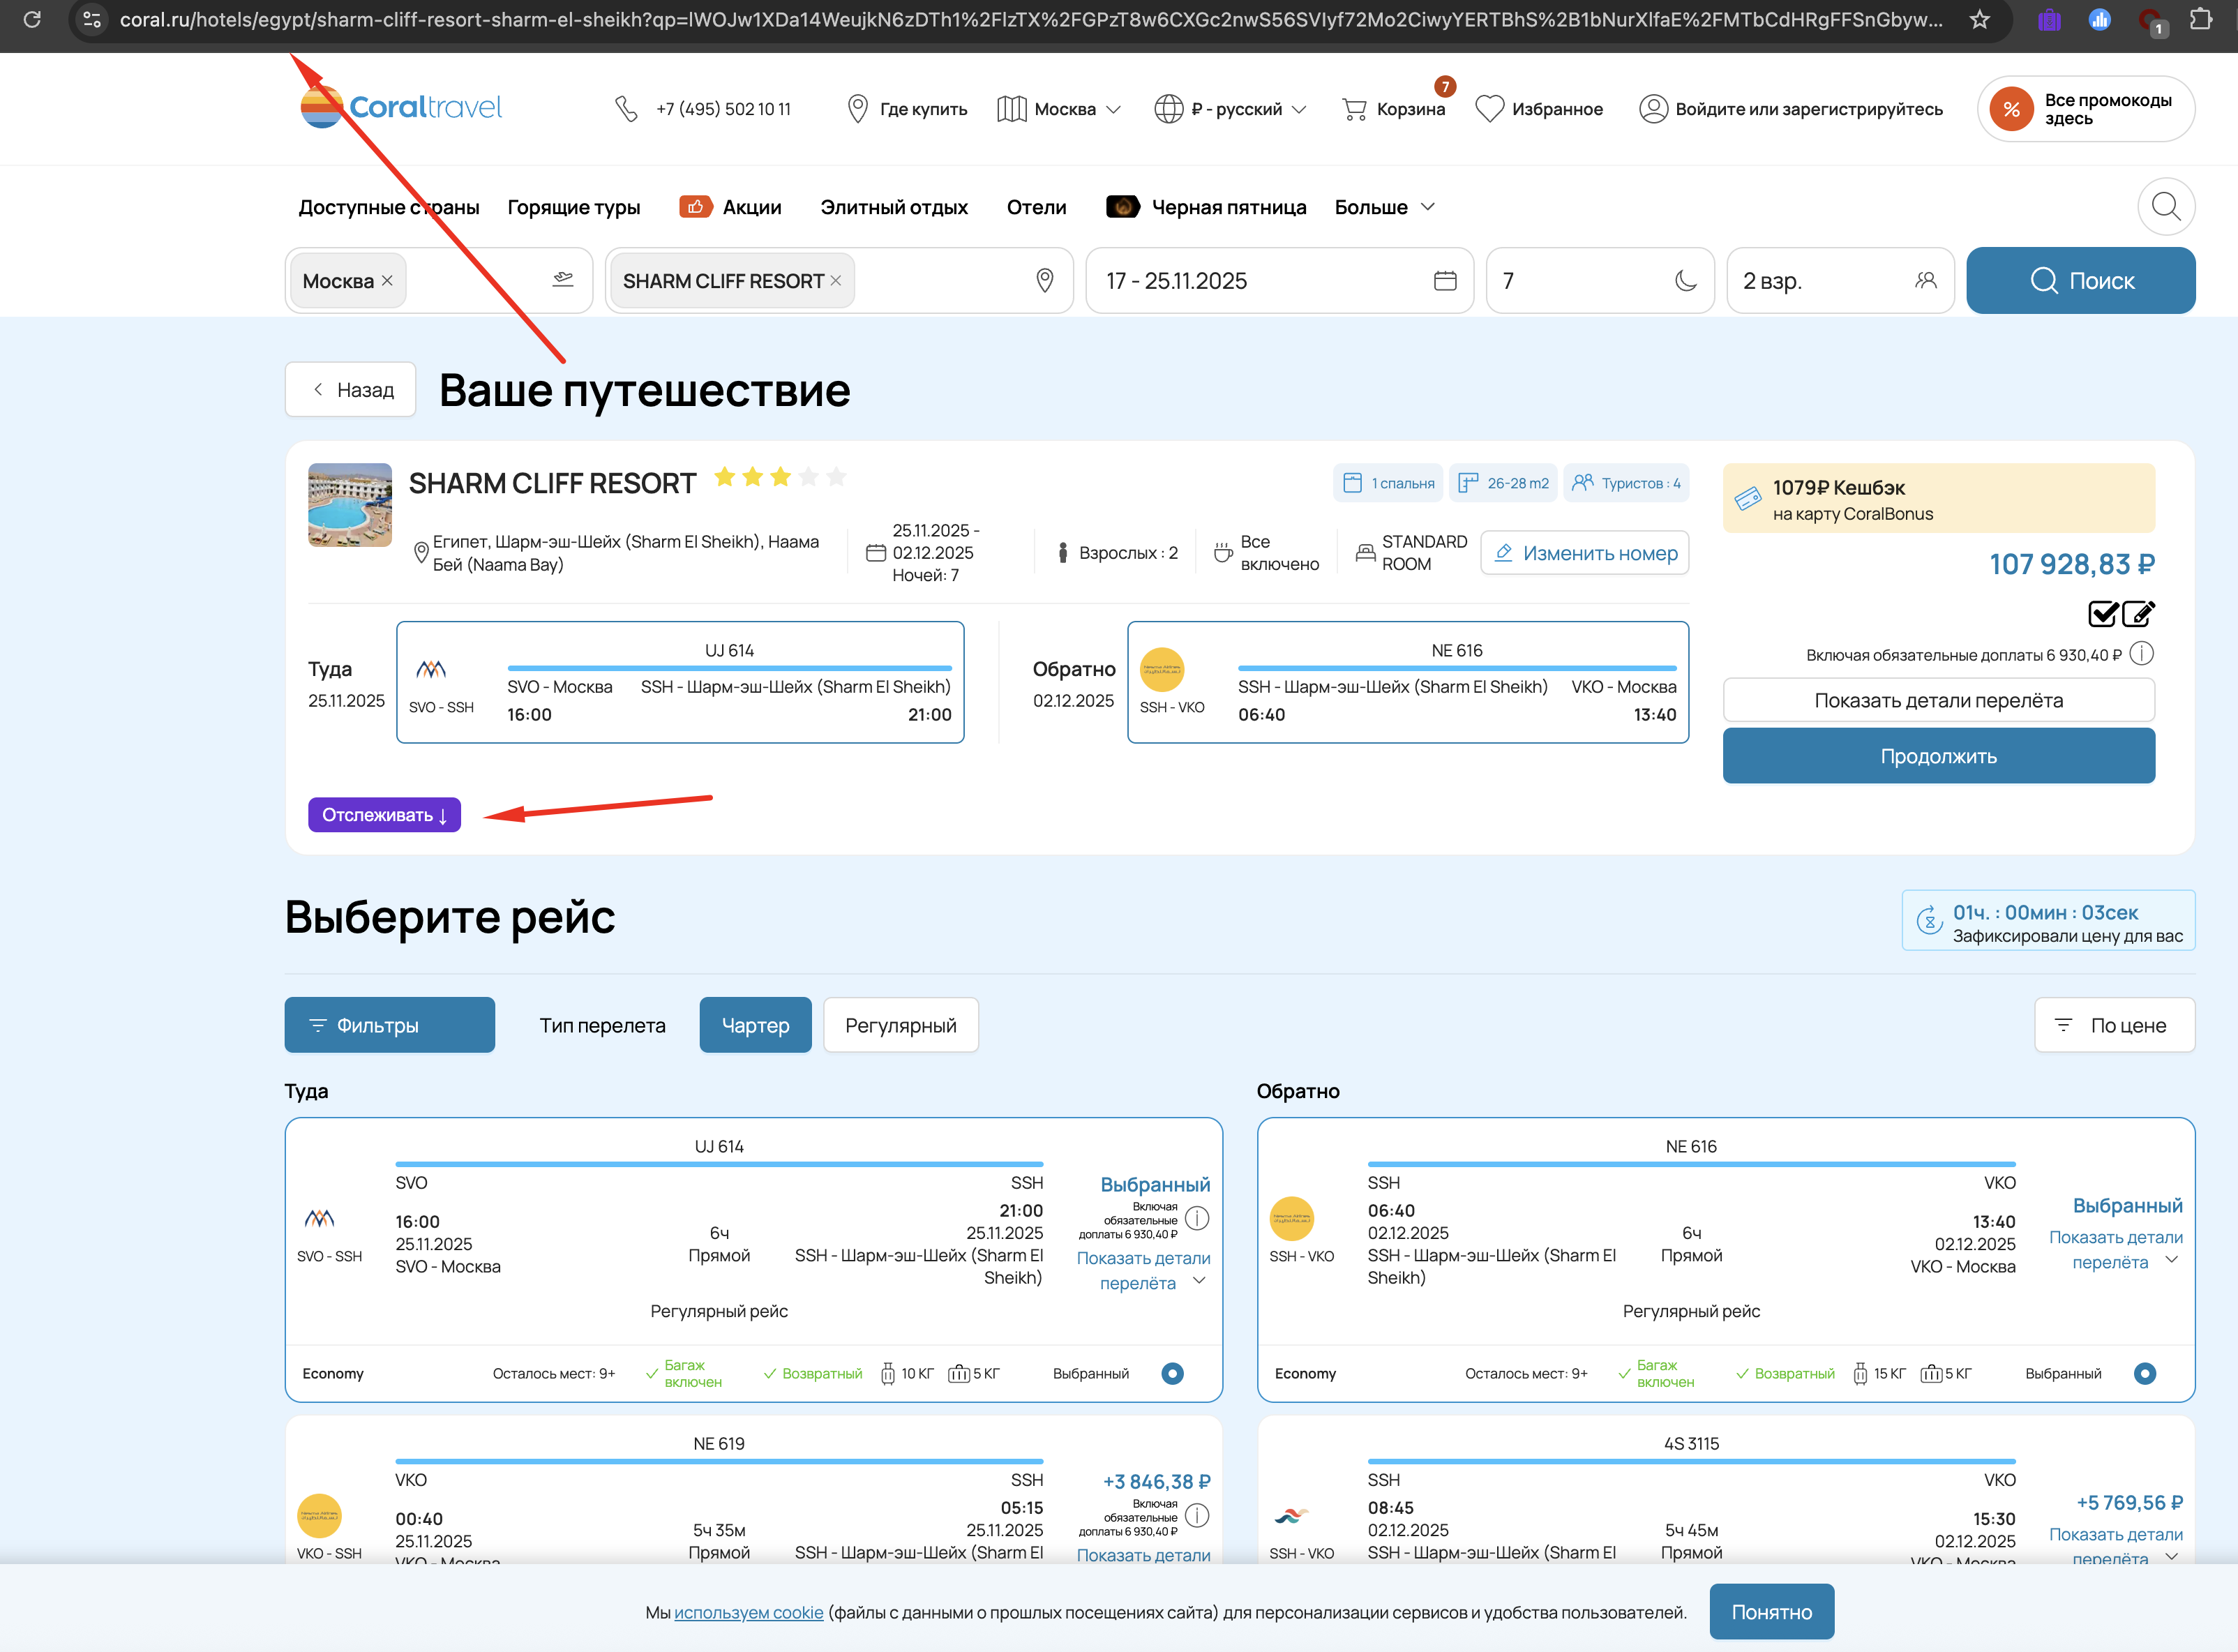This screenshot has width=2238, height=1652.
Task: Click the checkmark icon under the price
Action: [2102, 613]
